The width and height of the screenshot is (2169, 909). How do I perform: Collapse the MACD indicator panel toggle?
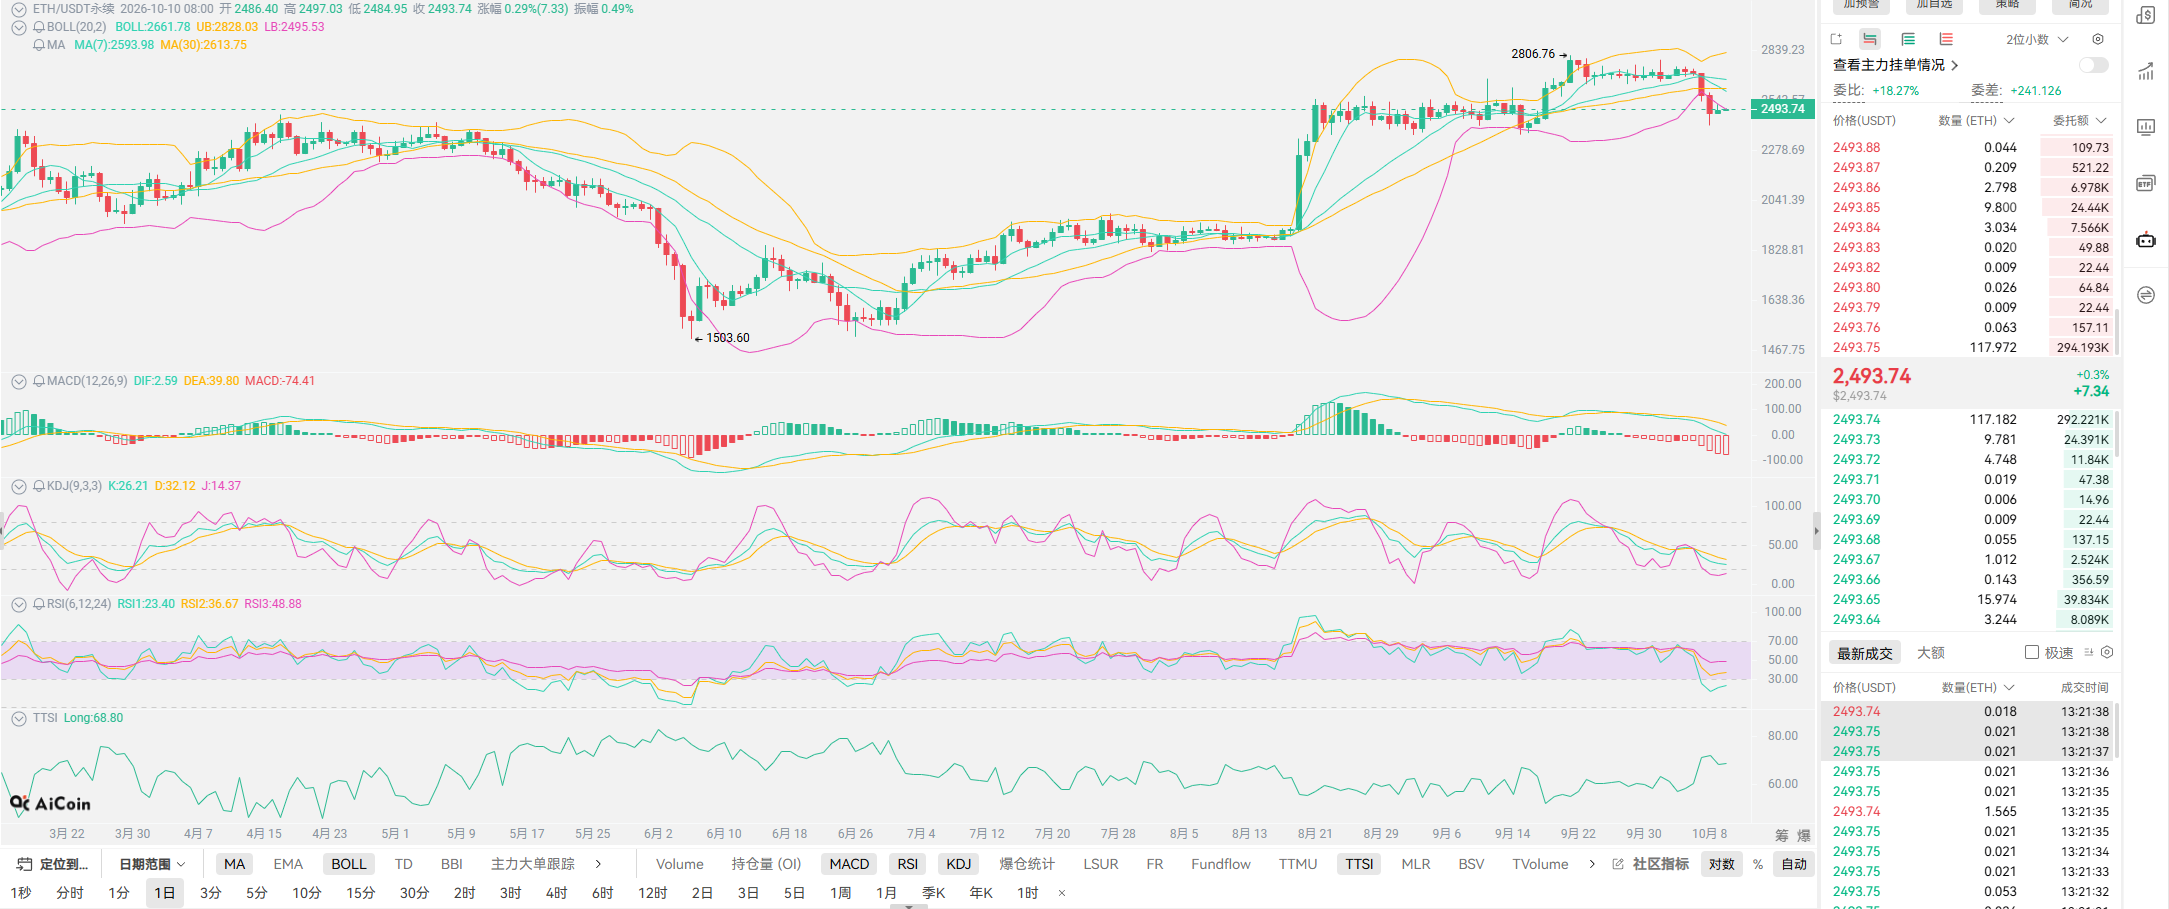(x=18, y=381)
